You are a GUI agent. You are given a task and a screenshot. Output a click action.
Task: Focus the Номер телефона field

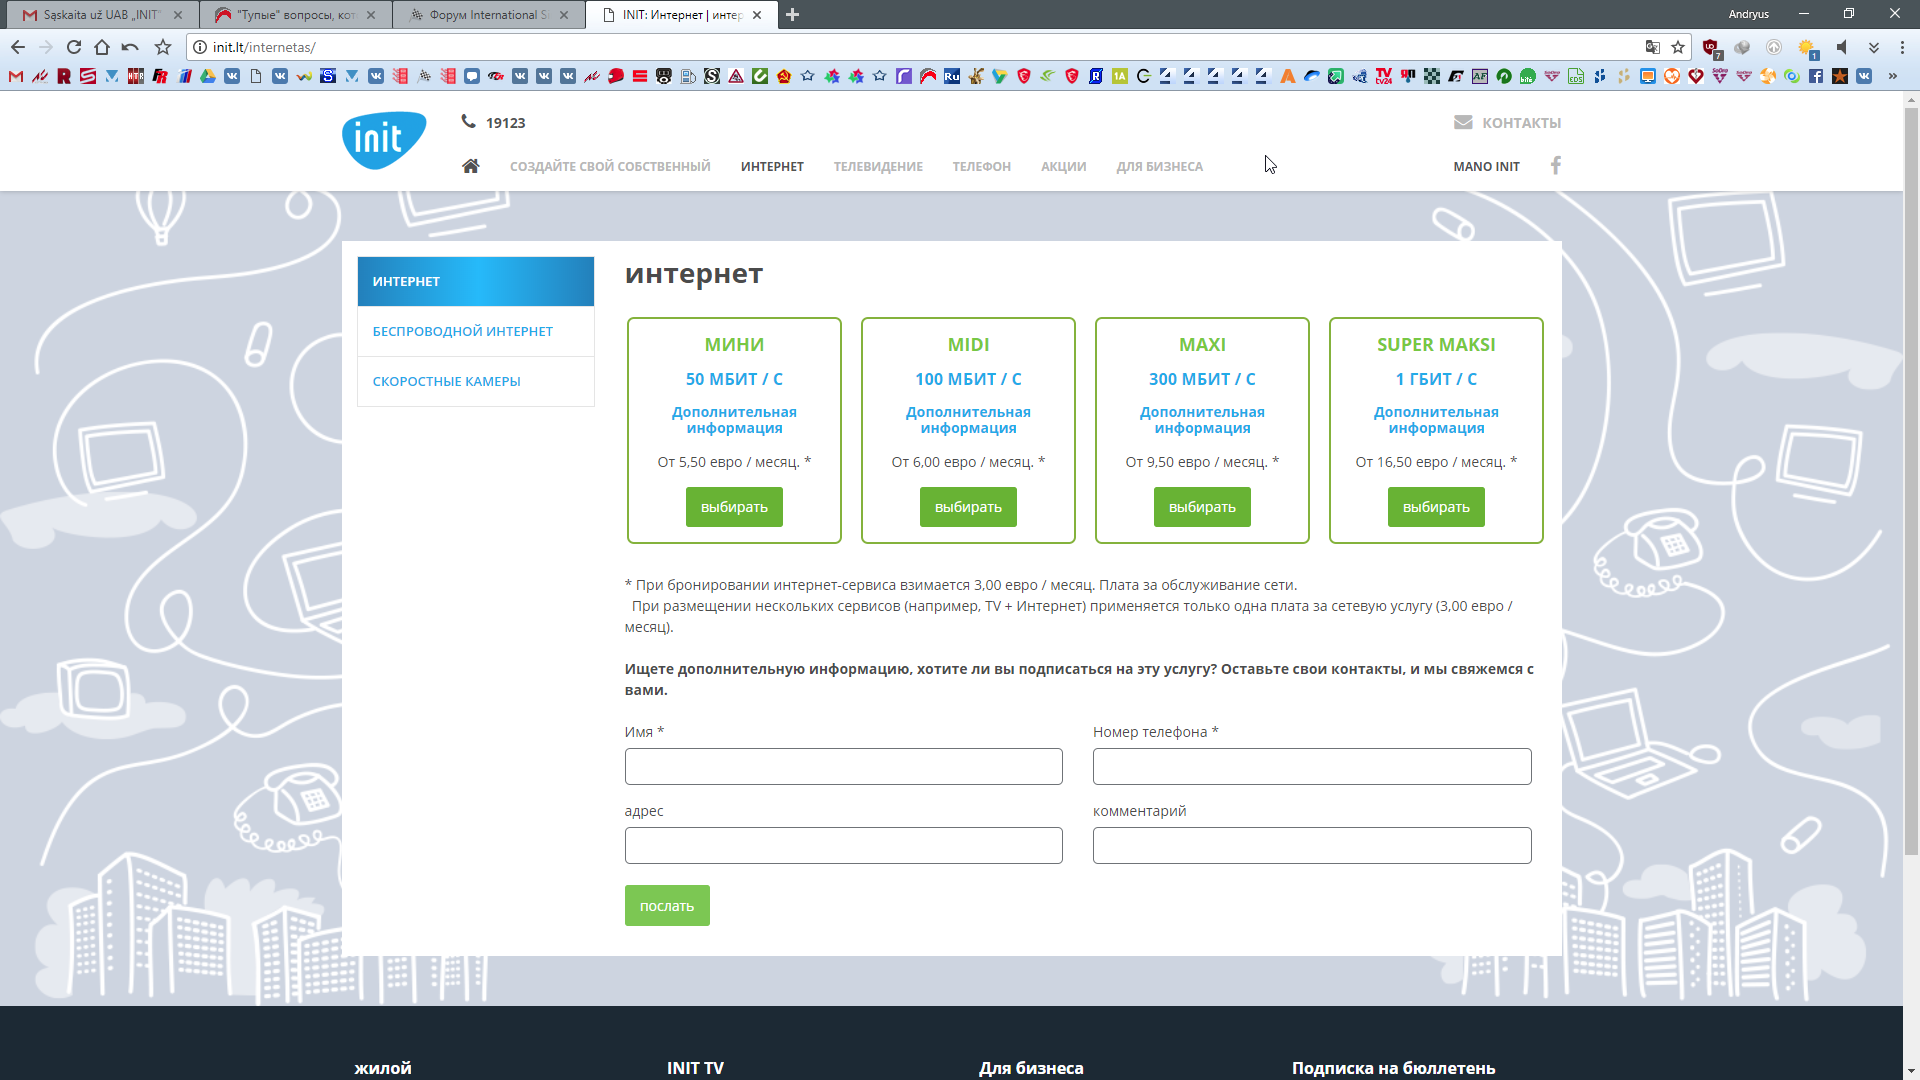[1311, 767]
